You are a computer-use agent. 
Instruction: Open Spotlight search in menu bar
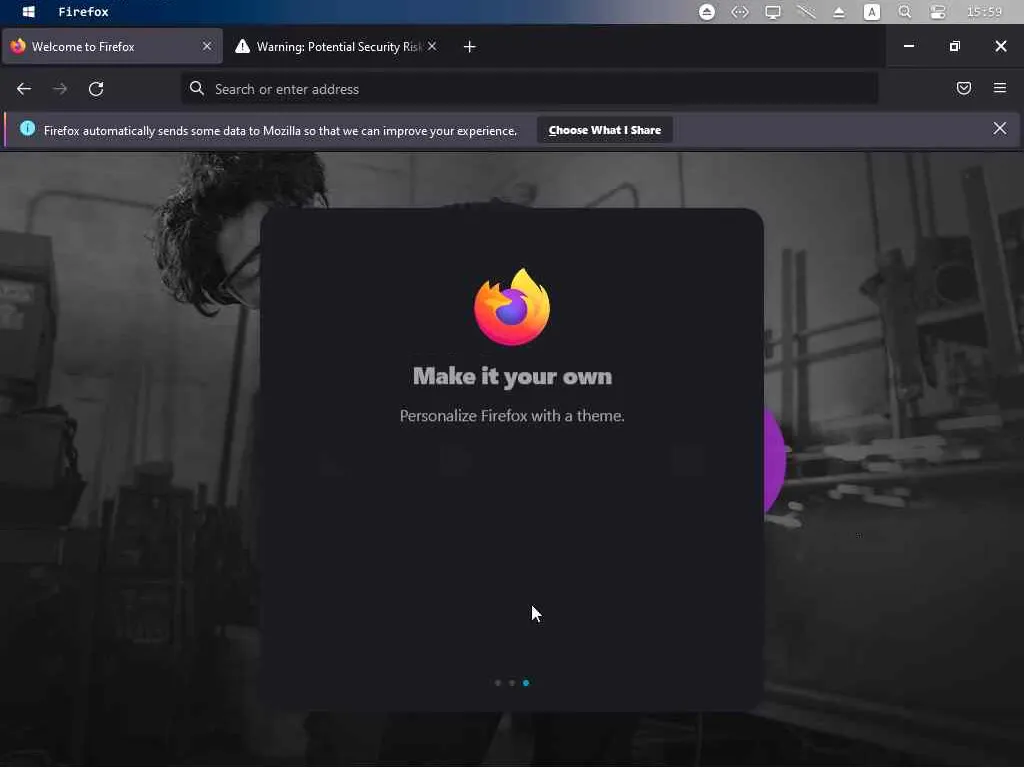tap(904, 12)
